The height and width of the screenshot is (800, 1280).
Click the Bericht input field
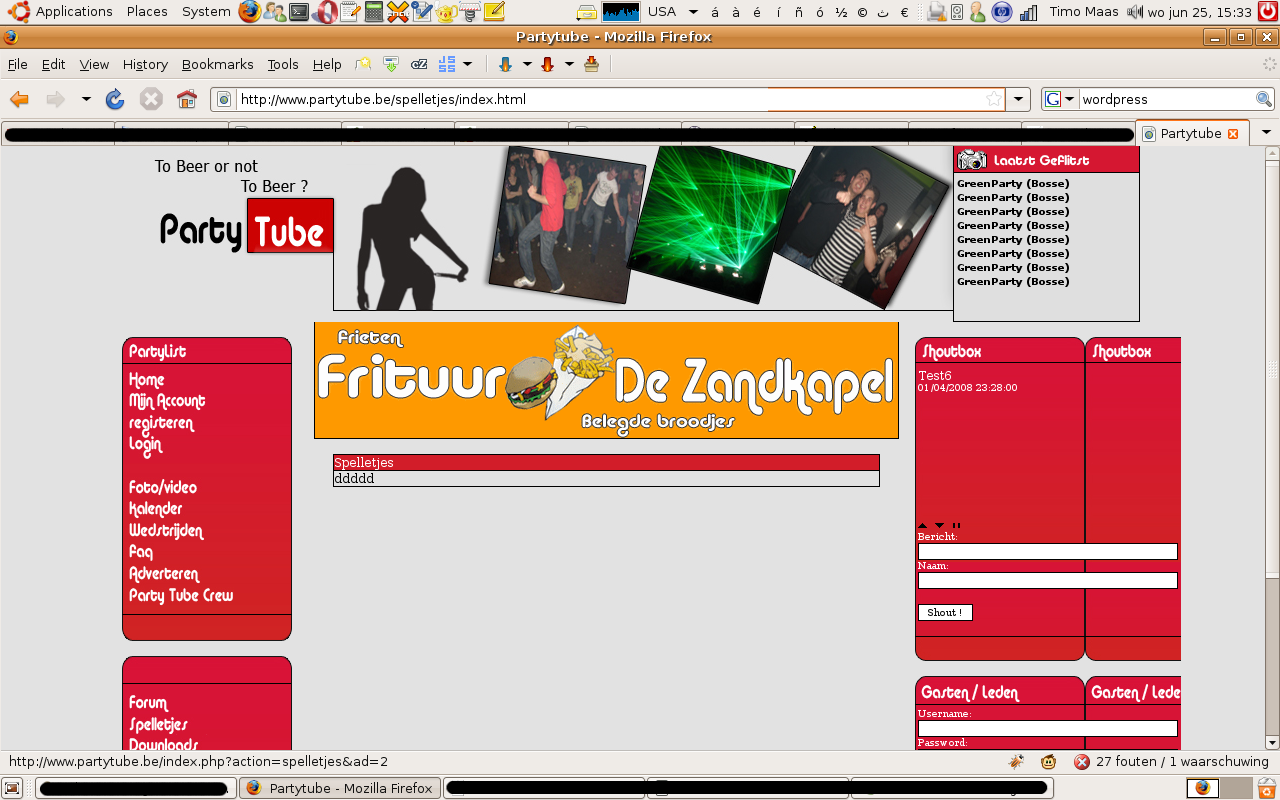coord(1047,551)
